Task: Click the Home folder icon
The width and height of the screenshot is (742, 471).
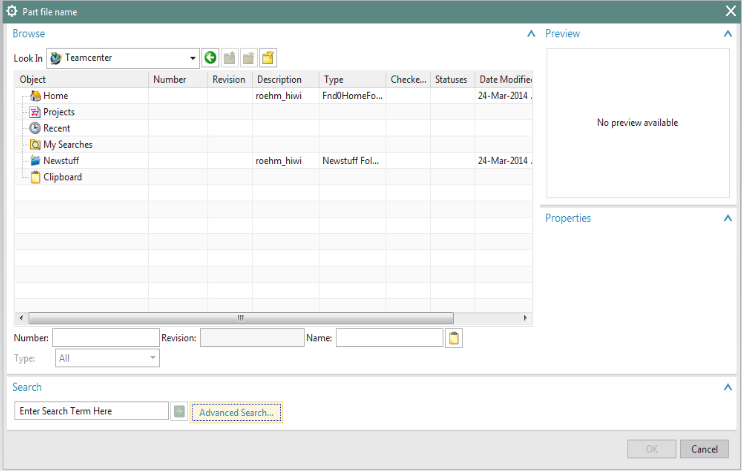Action: pyautogui.click(x=35, y=96)
